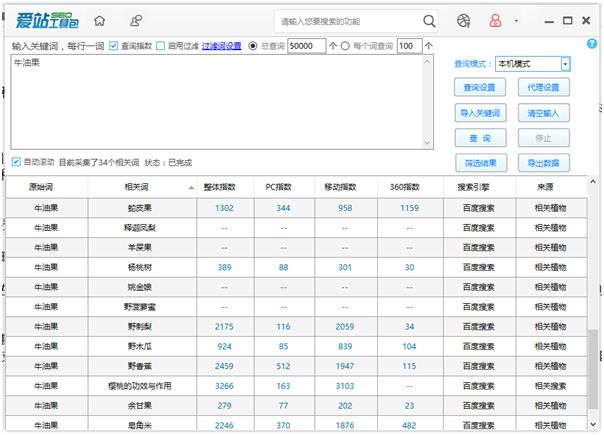Enable the 启用过滤 checkbox

pyautogui.click(x=161, y=46)
